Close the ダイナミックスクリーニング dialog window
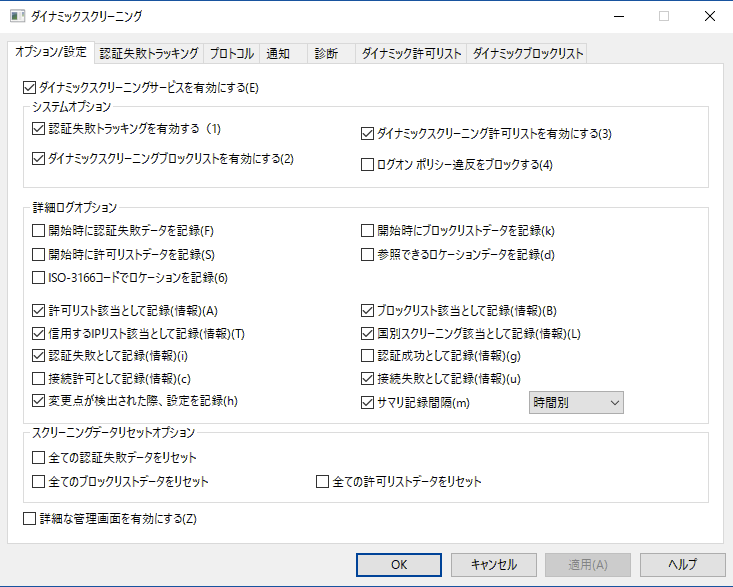 [709, 16]
